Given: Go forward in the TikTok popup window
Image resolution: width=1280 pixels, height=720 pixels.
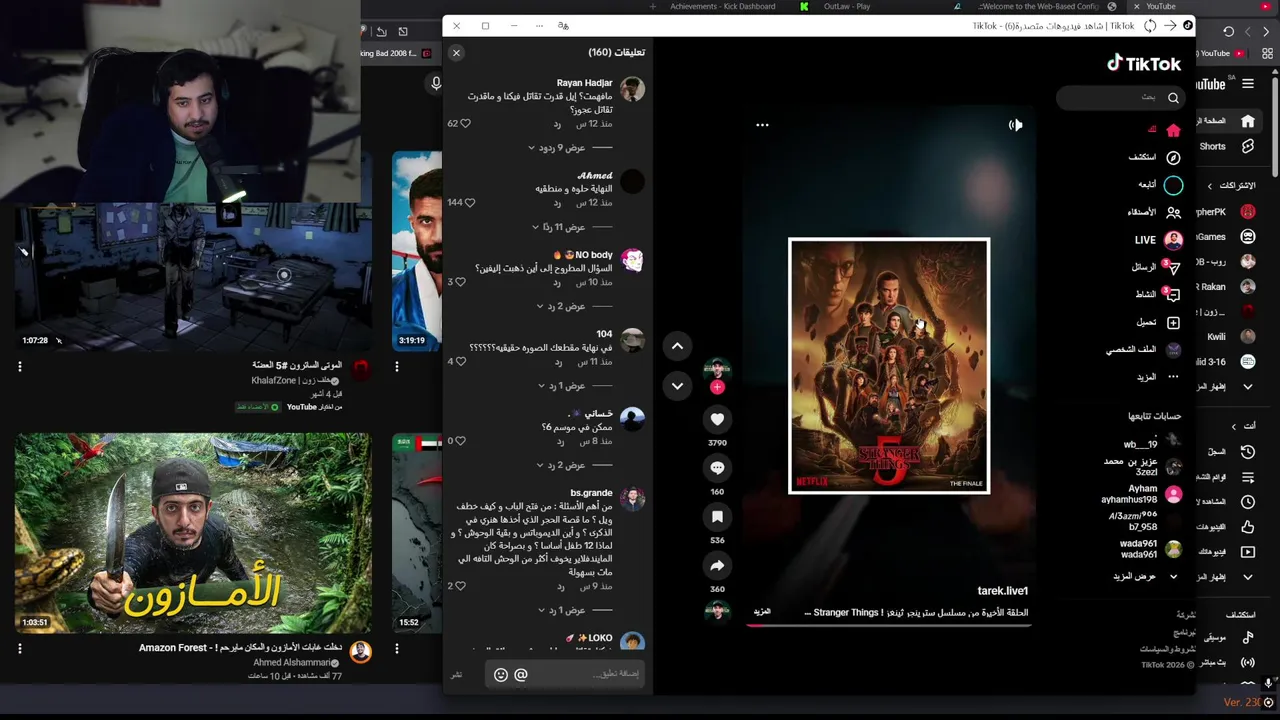Looking at the screenshot, I should tap(1169, 26).
